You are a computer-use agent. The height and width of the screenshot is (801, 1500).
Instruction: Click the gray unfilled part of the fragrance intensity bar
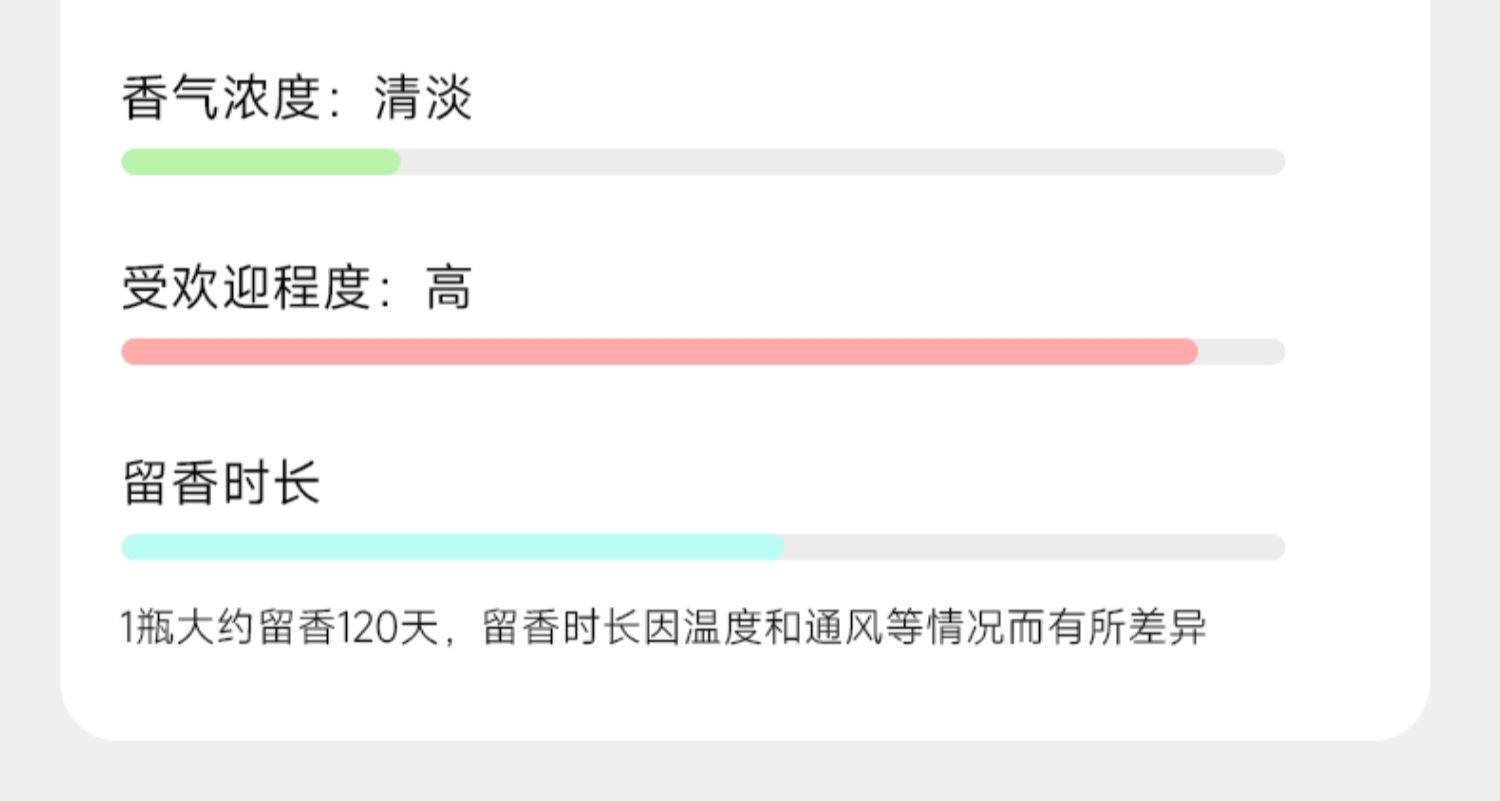coord(840,162)
